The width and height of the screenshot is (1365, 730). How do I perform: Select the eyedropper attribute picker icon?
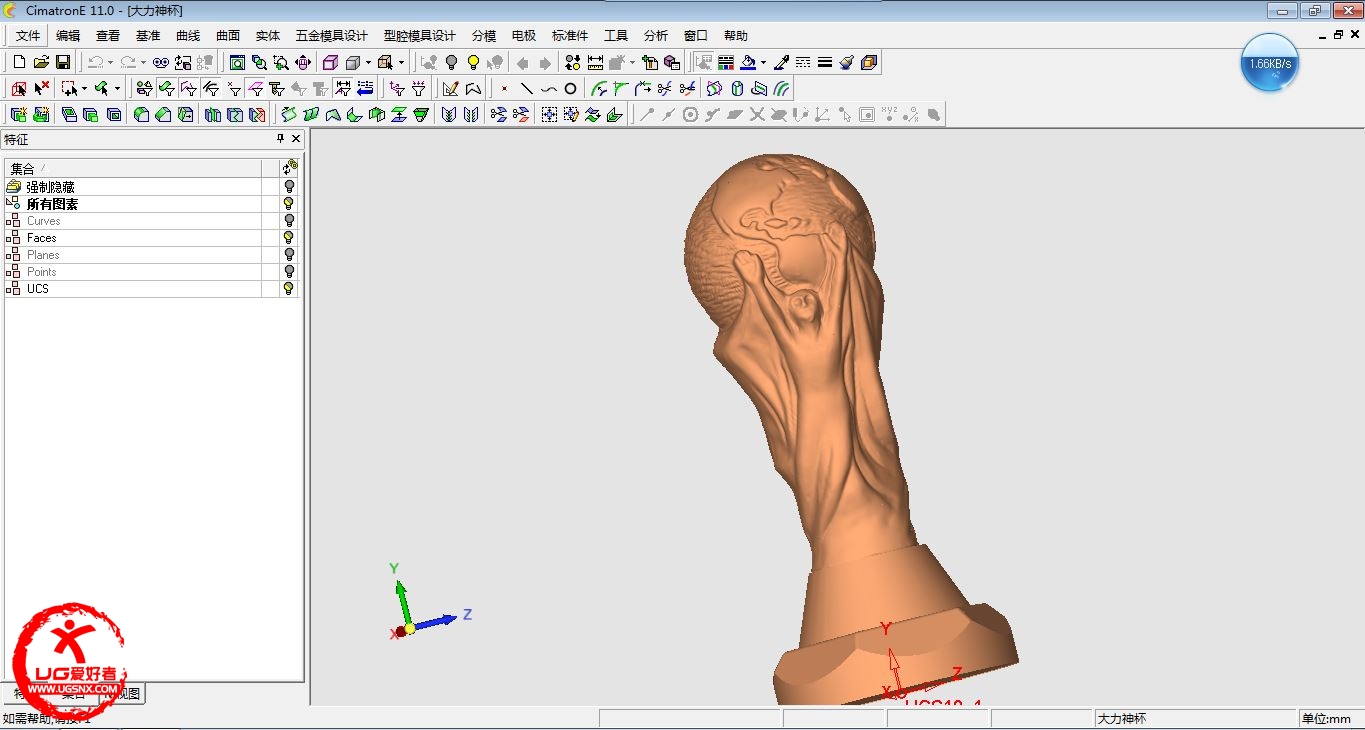point(781,62)
